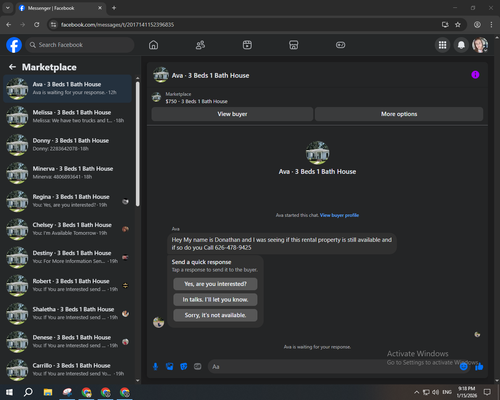This screenshot has width=500, height=400.
Task: Open the Facebook logo home link
Action: click(14, 45)
